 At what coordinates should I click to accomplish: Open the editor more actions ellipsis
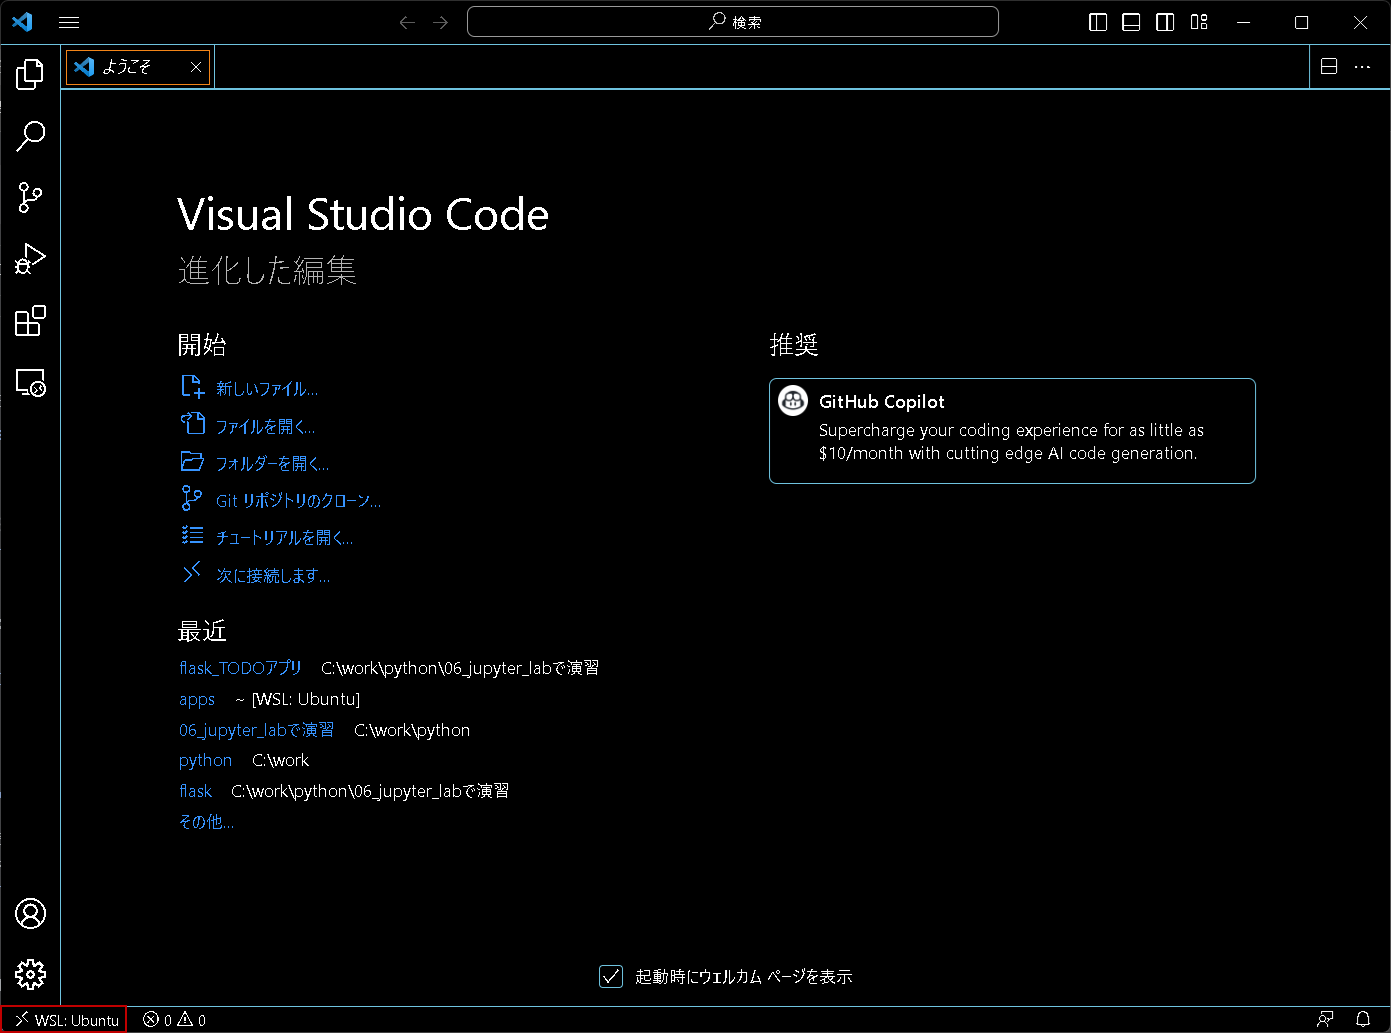click(x=1362, y=67)
